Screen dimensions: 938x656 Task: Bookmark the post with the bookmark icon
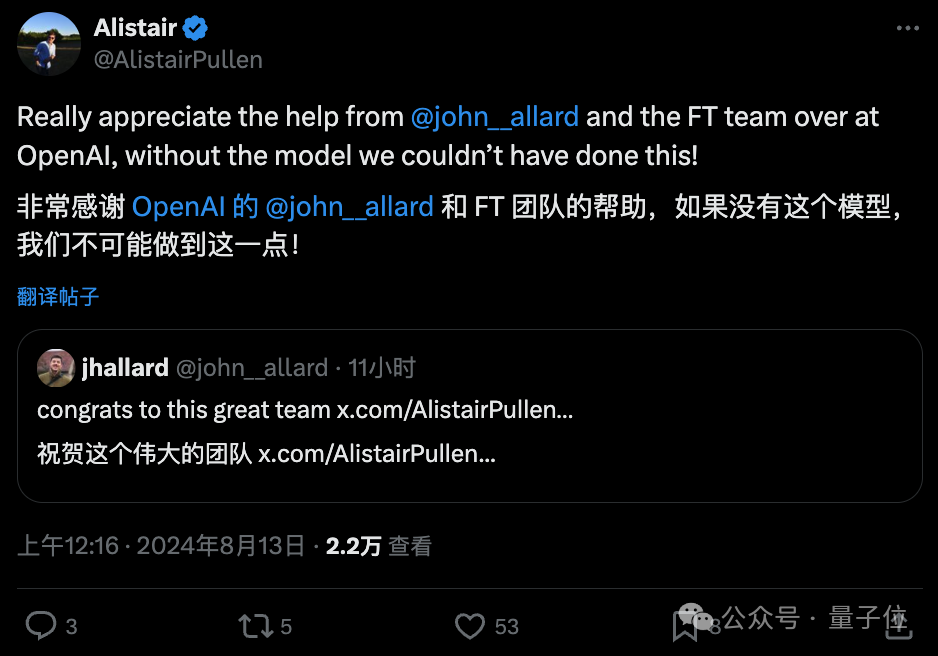[684, 626]
